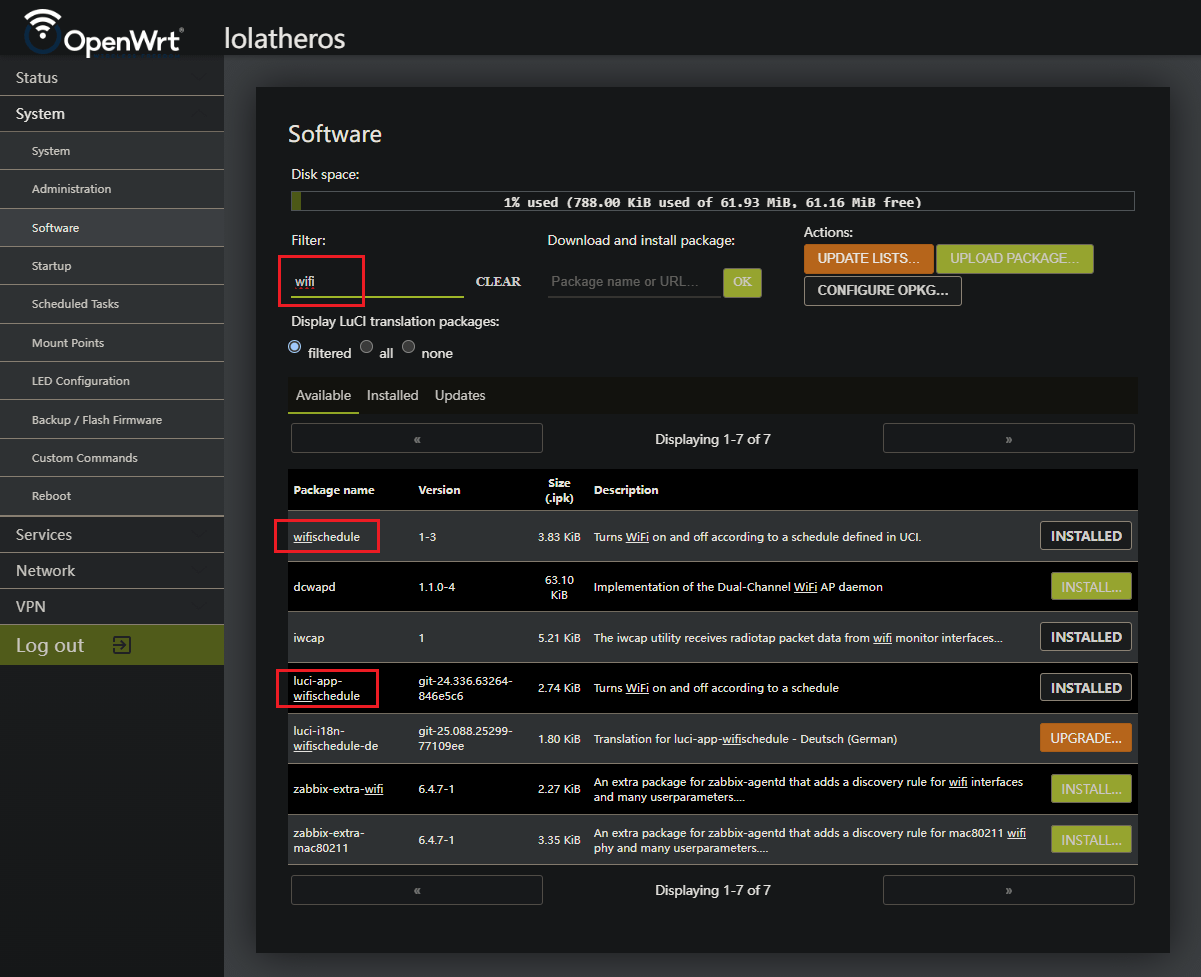Collapse the System menu section
This screenshot has width=1201, height=977.
tap(112, 114)
